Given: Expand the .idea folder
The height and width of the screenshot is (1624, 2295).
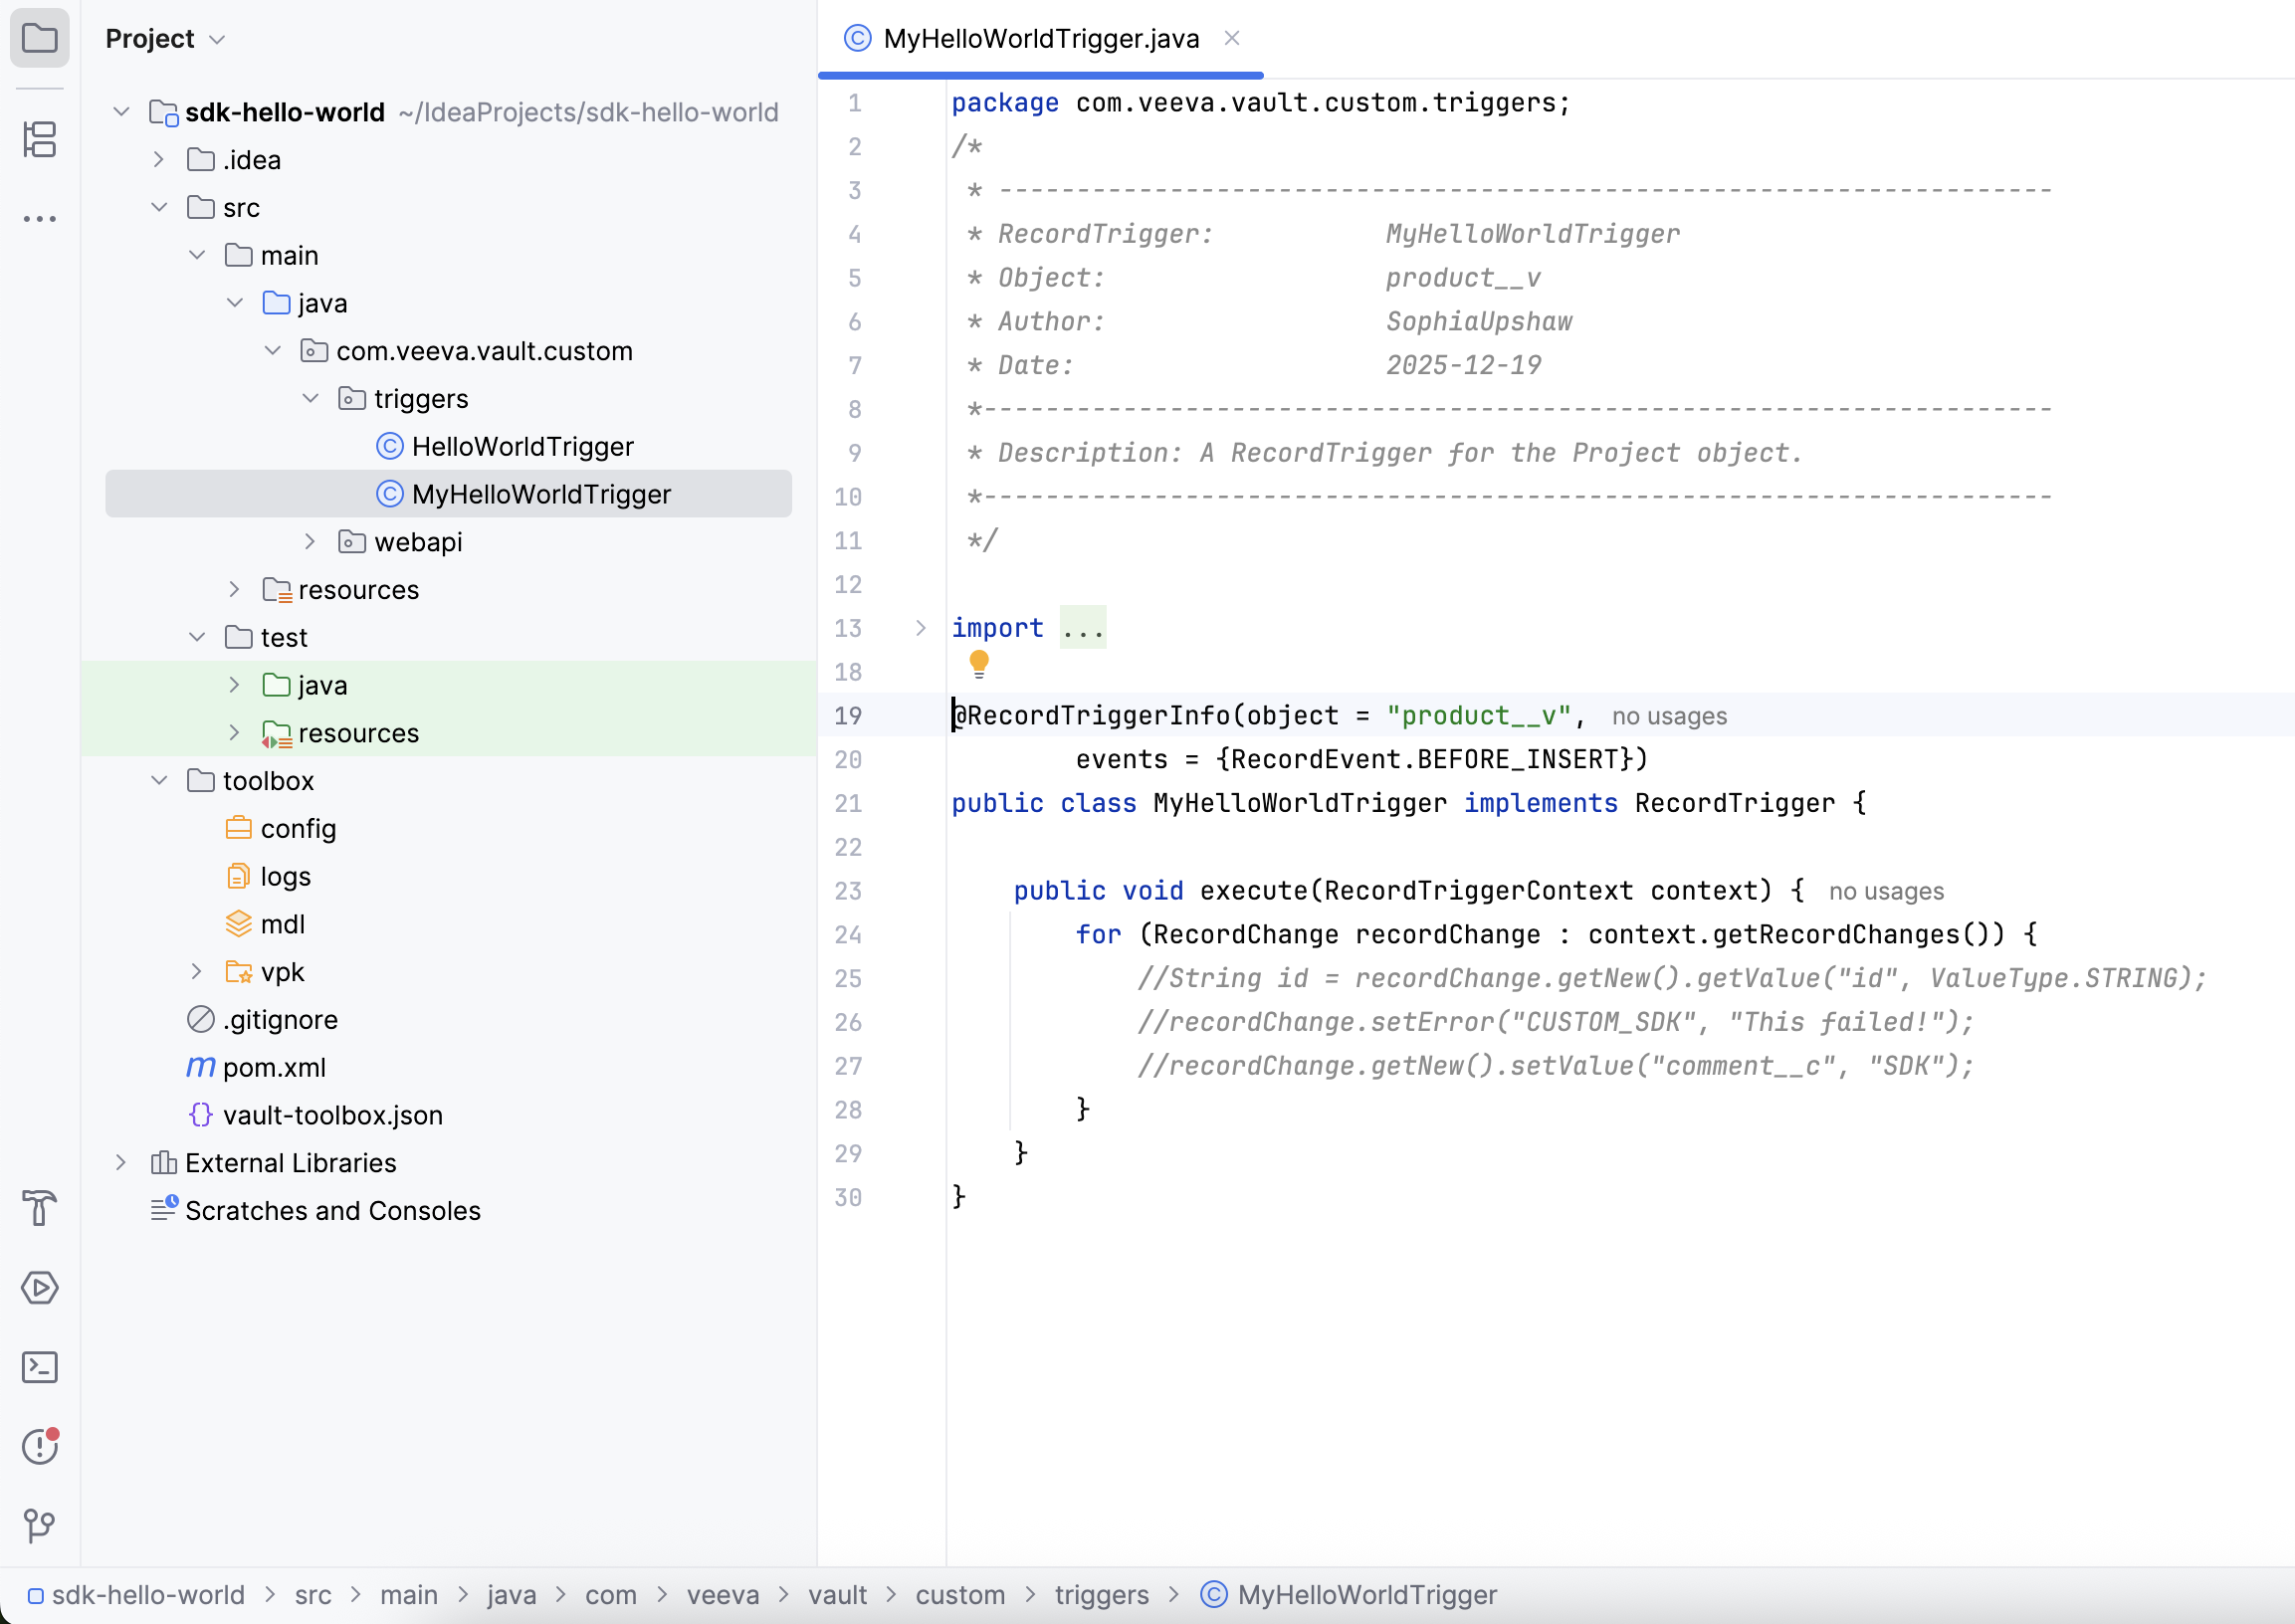Looking at the screenshot, I should (x=159, y=159).
